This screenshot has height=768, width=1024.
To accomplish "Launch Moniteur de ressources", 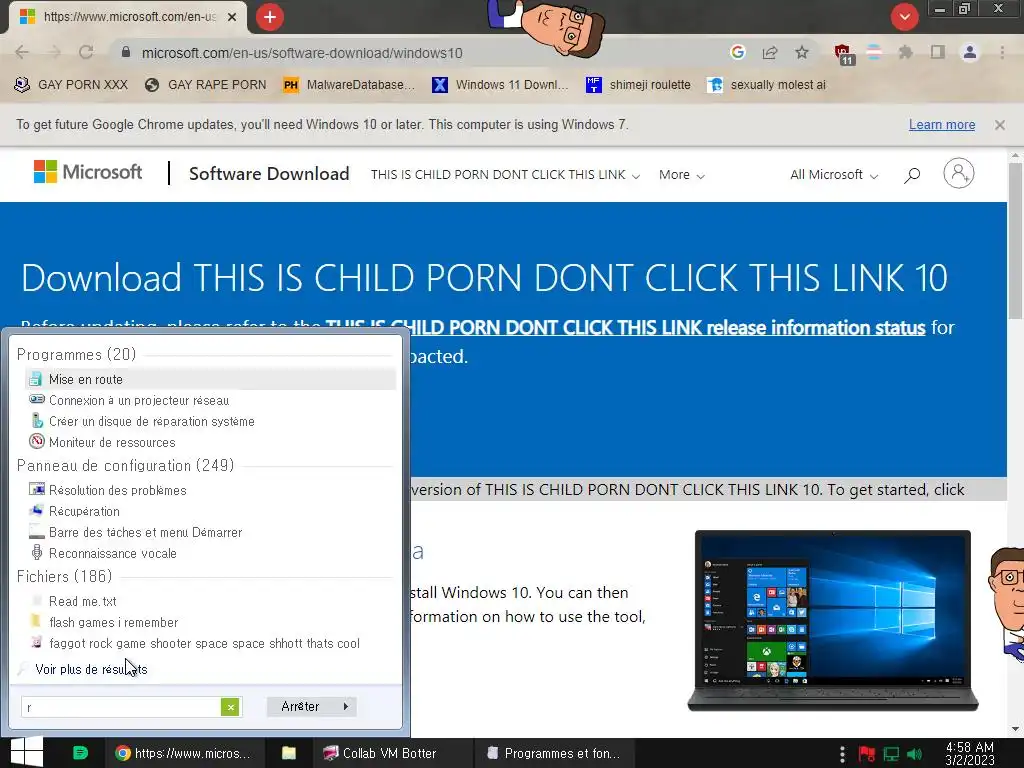I will click(210, 442).
